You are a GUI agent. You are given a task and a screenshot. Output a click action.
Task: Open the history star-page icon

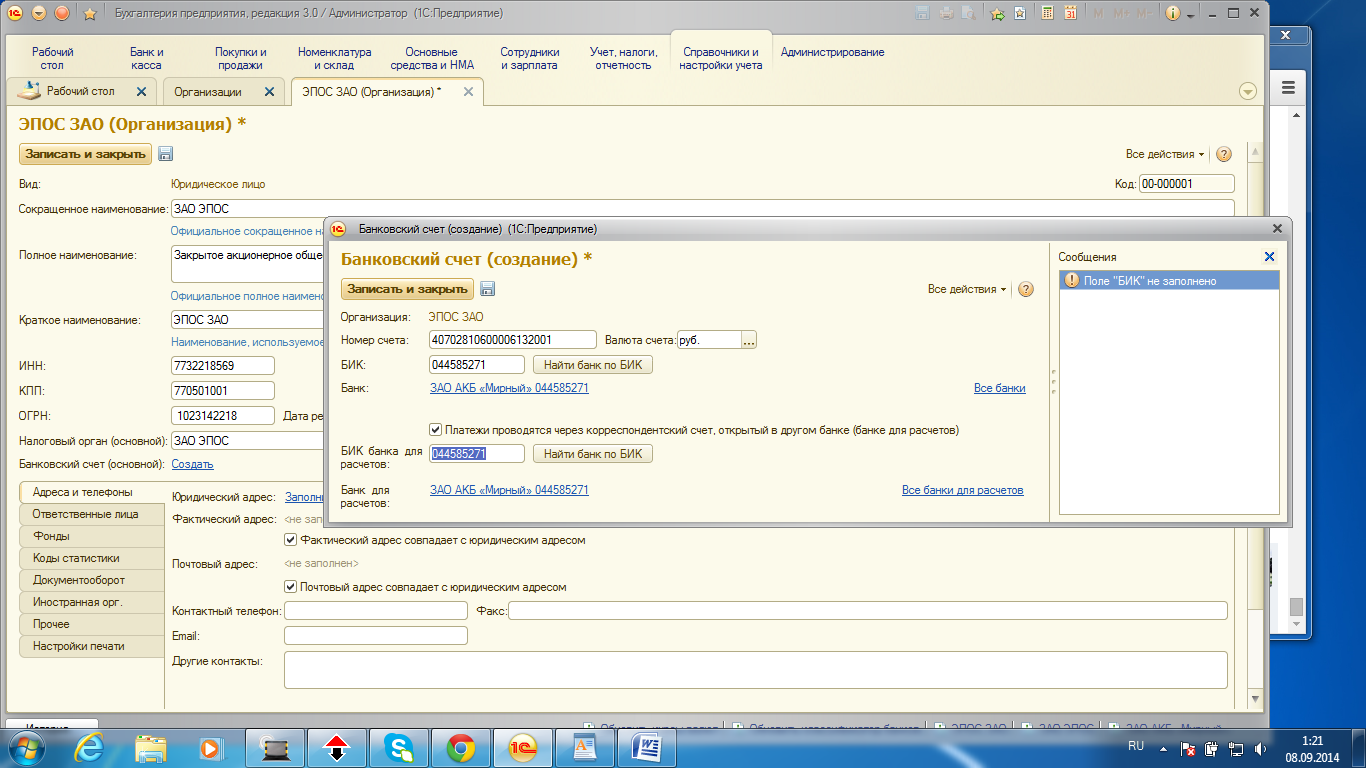[x=1020, y=14]
